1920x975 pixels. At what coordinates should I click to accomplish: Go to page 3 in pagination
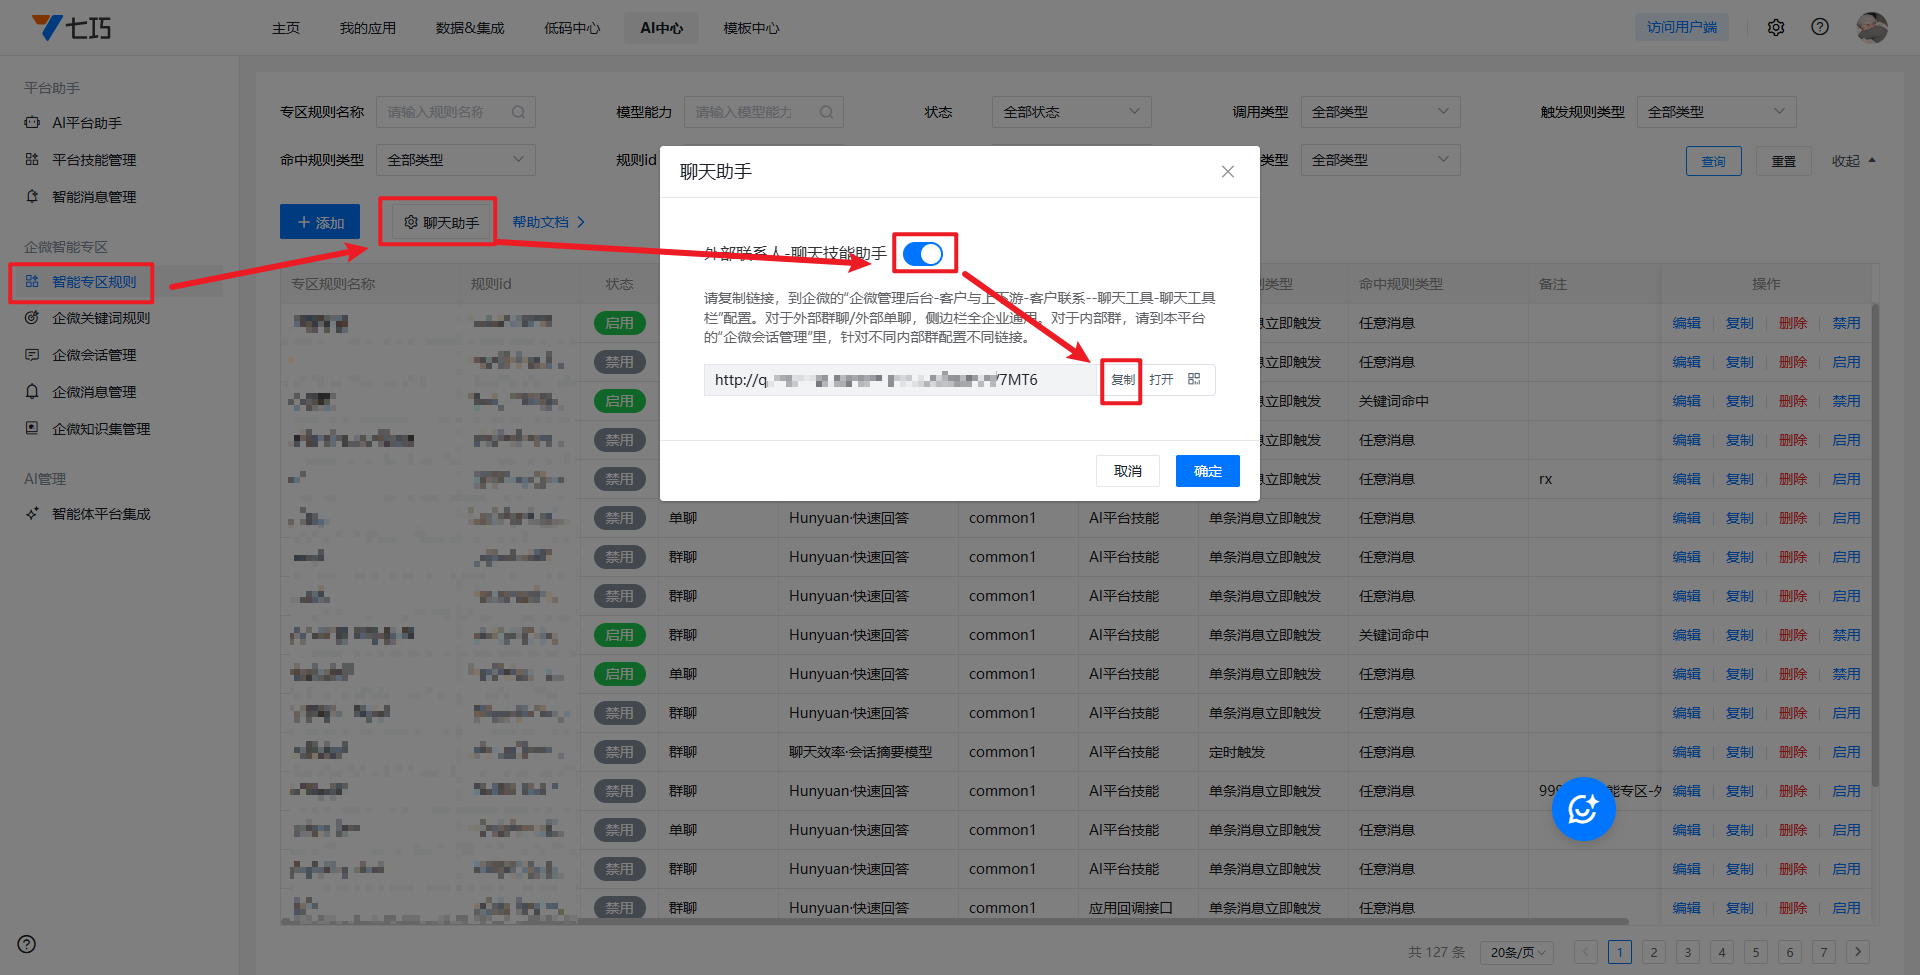coord(1688,952)
